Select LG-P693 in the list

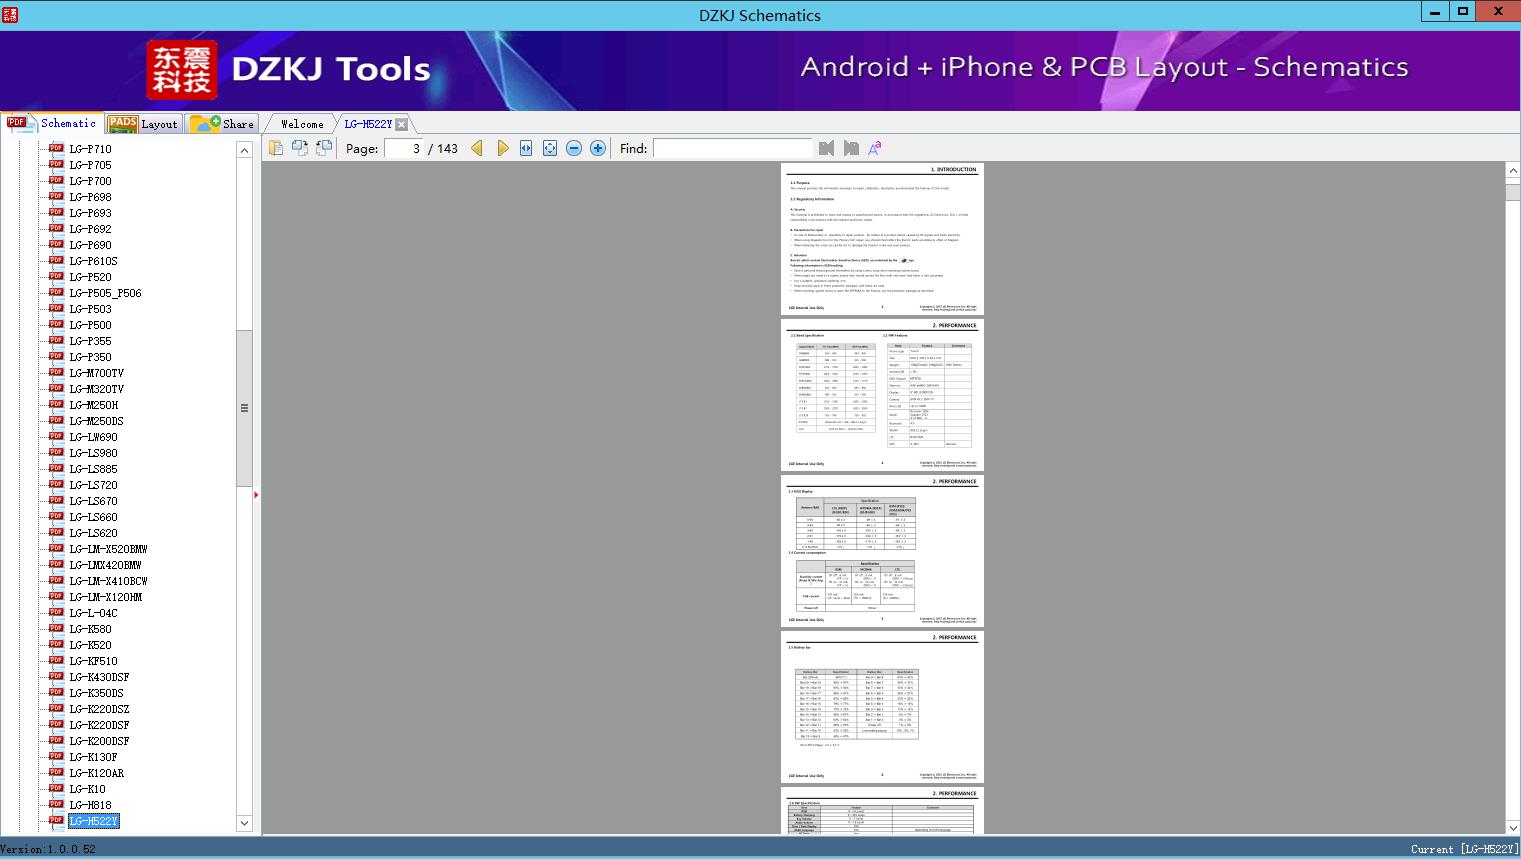pos(90,213)
